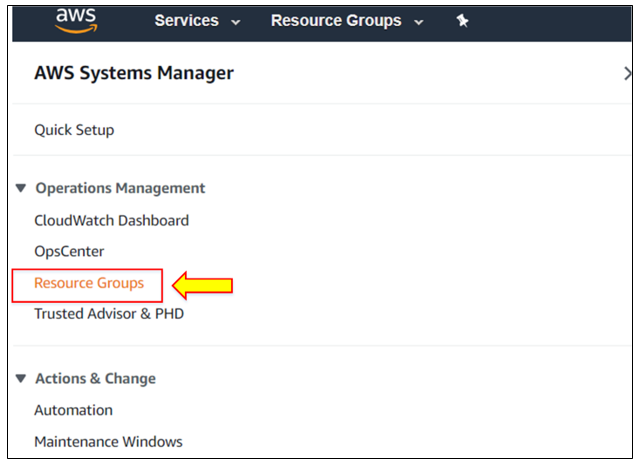Collapse the Actions & Change section triangle
Image resolution: width=641 pixels, height=467 pixels.
pos(21,379)
